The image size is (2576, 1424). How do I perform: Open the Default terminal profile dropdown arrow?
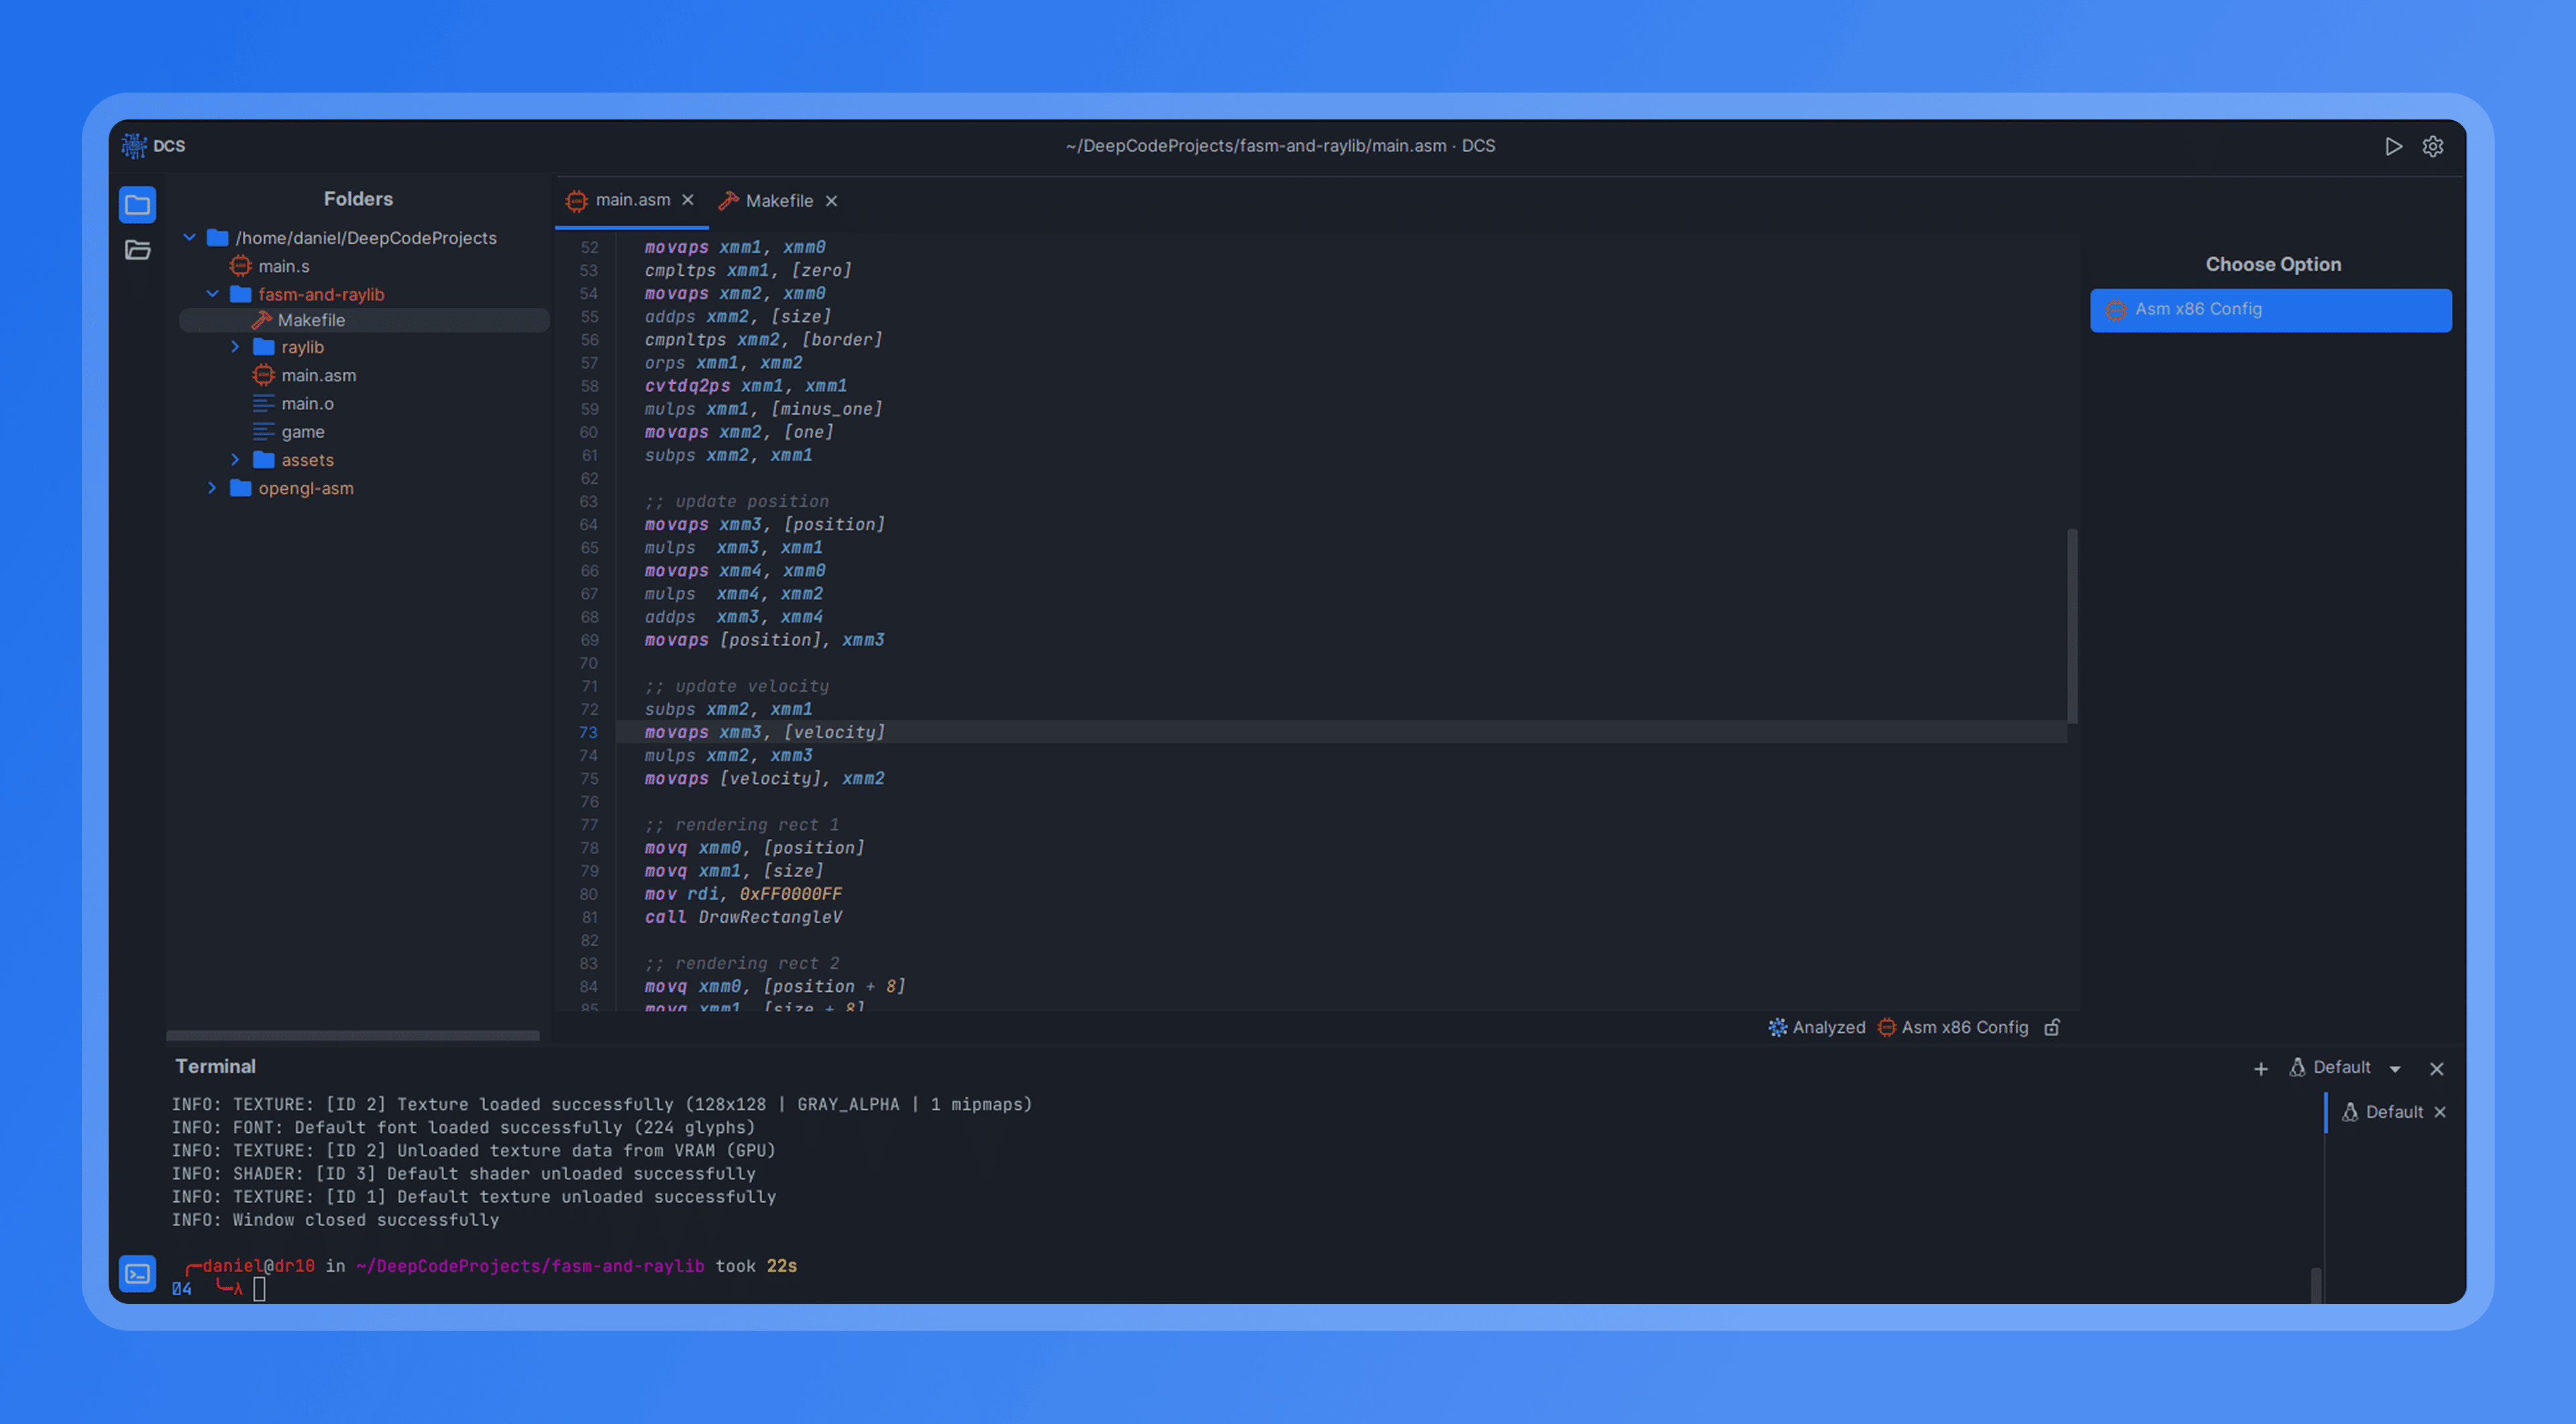tap(2395, 1068)
